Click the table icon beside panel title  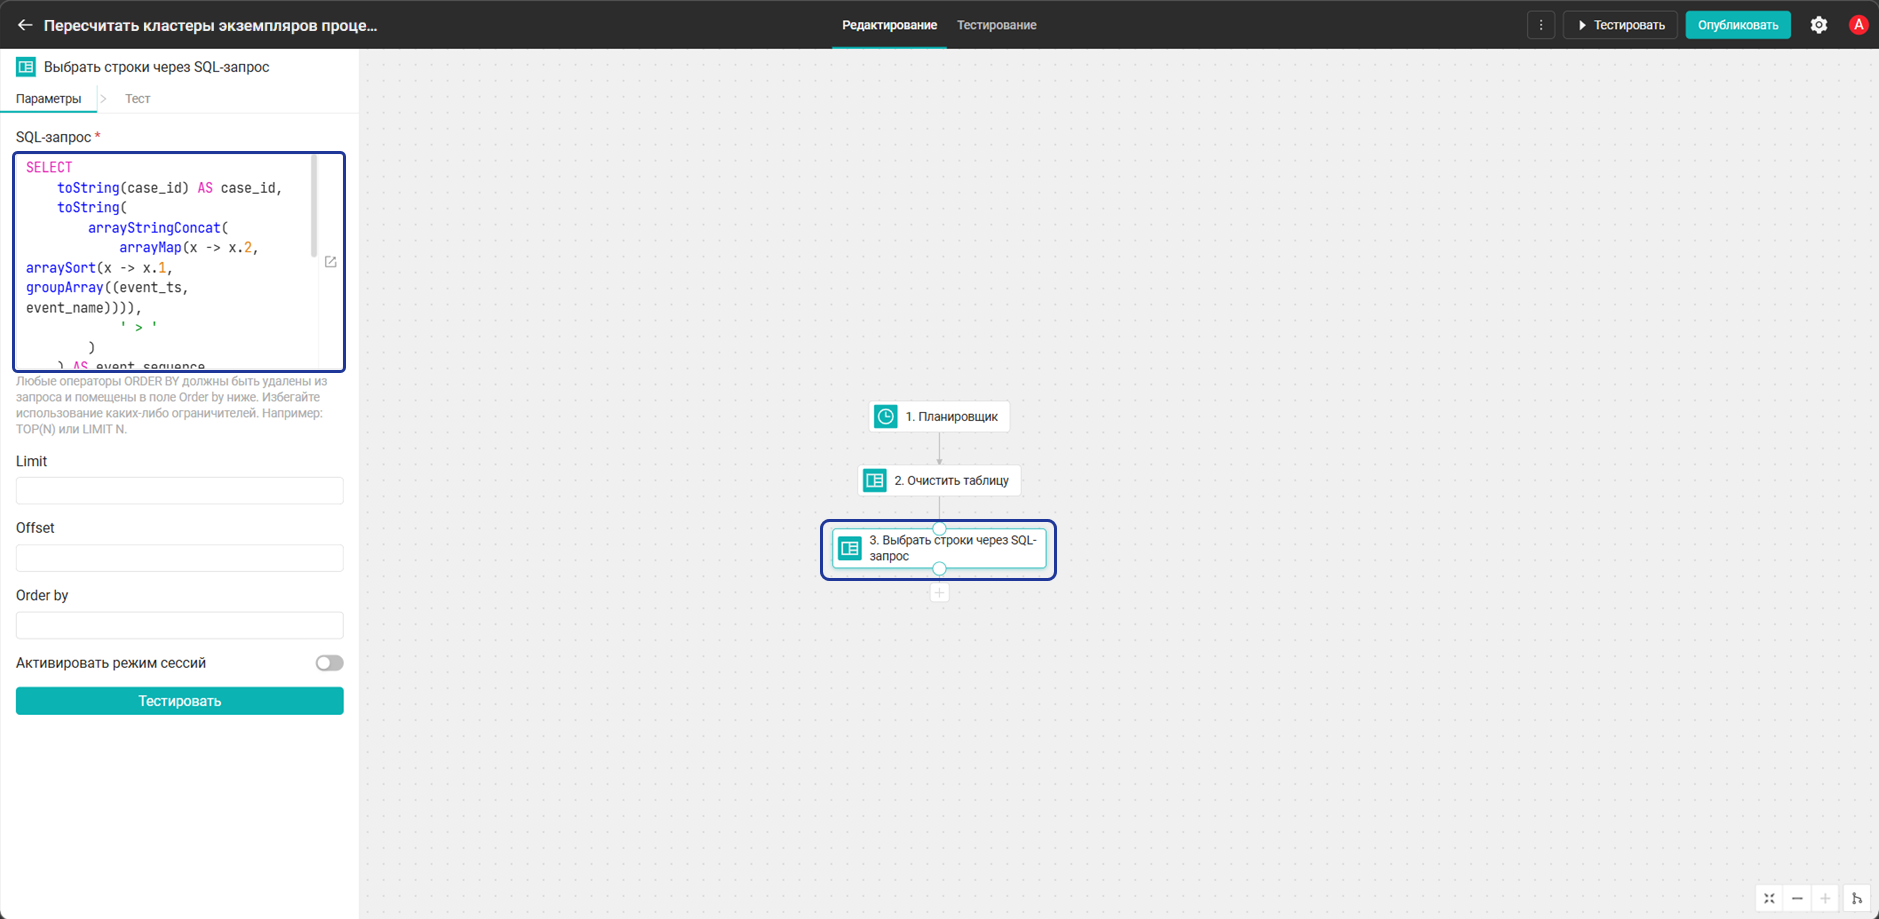point(26,67)
